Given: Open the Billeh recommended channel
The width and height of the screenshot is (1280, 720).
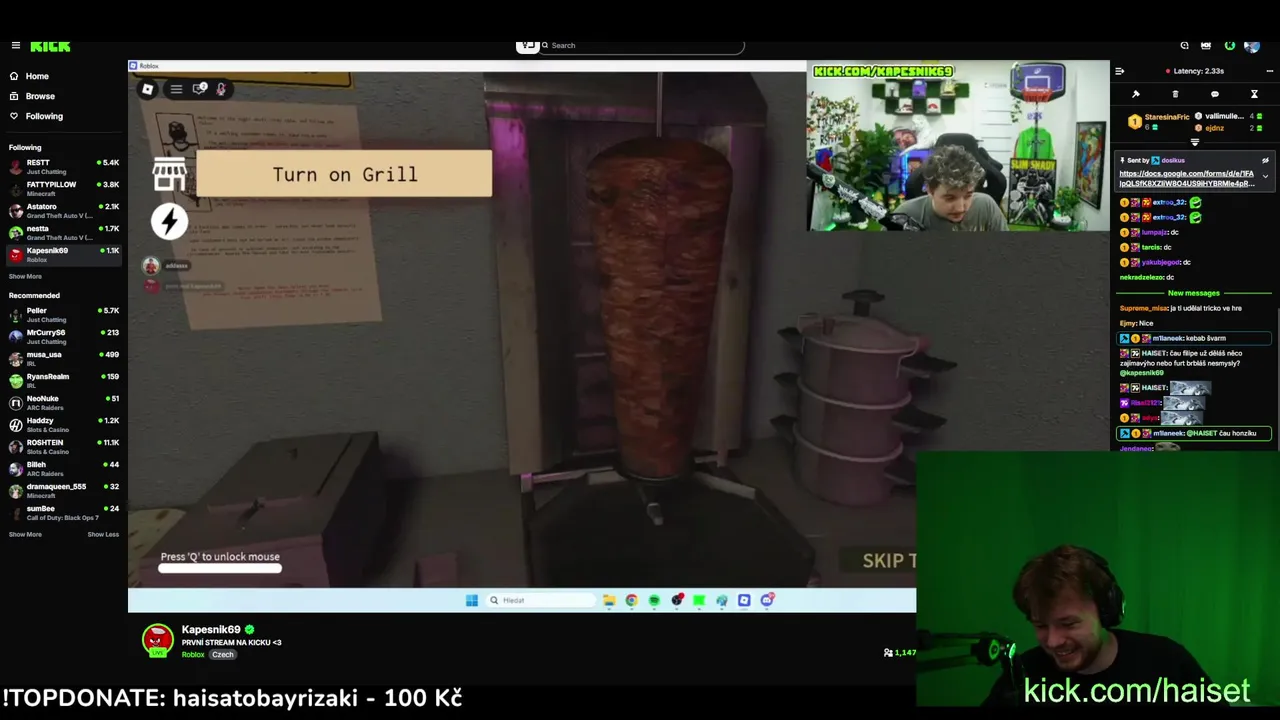Looking at the screenshot, I should tap(62, 469).
